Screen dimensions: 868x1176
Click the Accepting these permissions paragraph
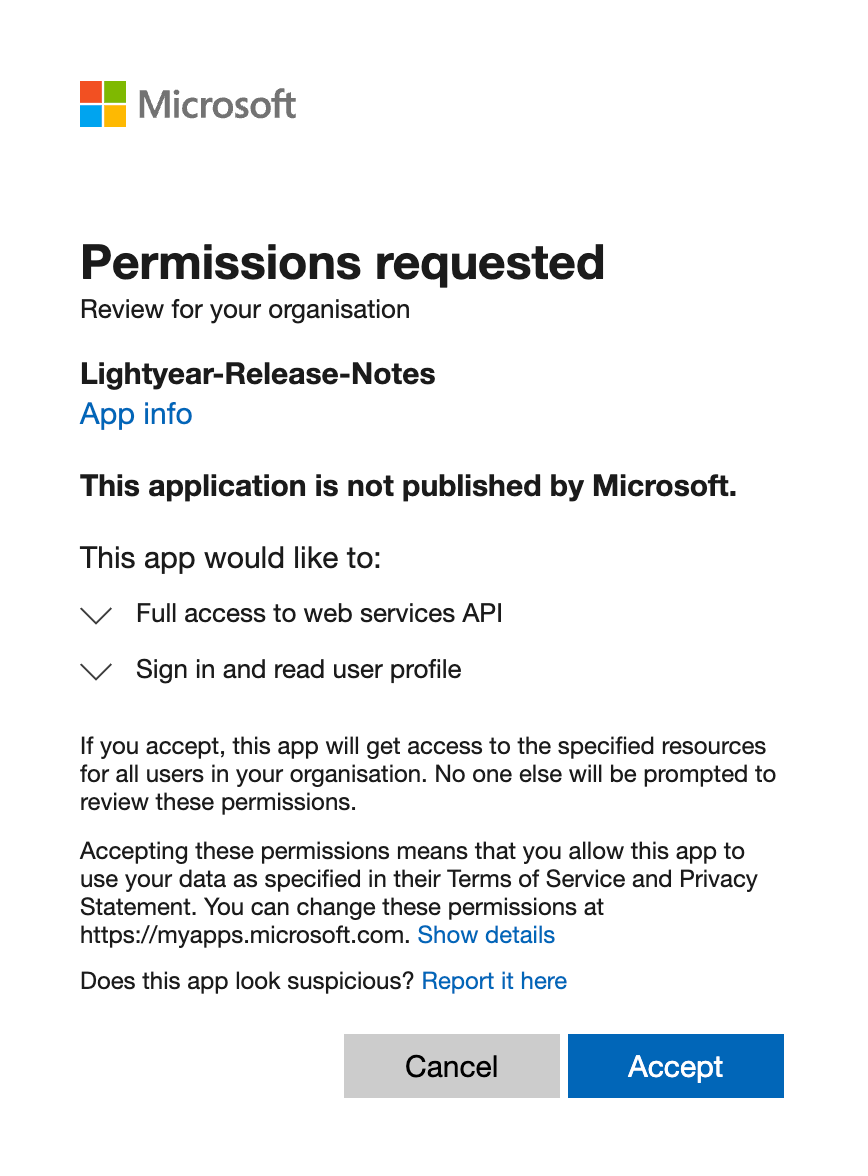click(419, 892)
